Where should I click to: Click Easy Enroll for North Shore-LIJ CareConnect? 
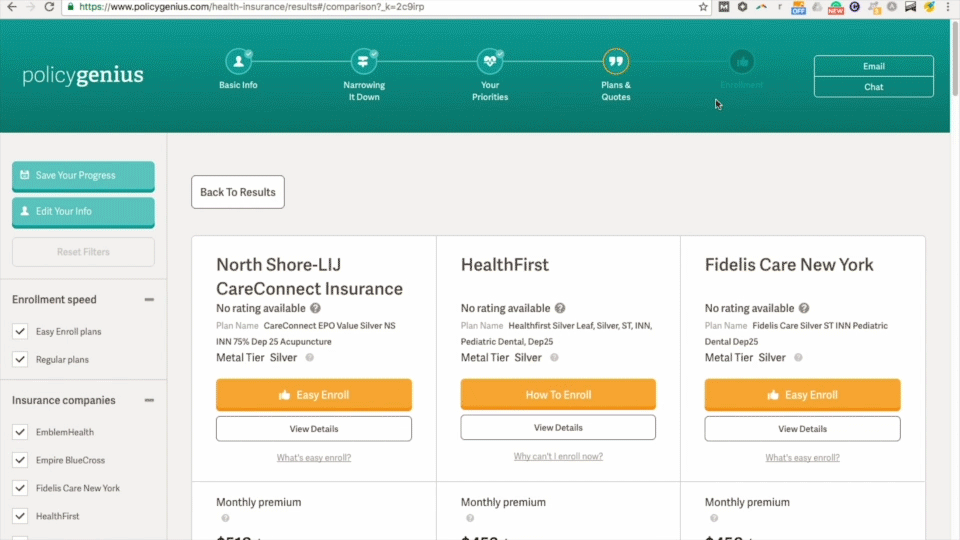pyautogui.click(x=313, y=395)
